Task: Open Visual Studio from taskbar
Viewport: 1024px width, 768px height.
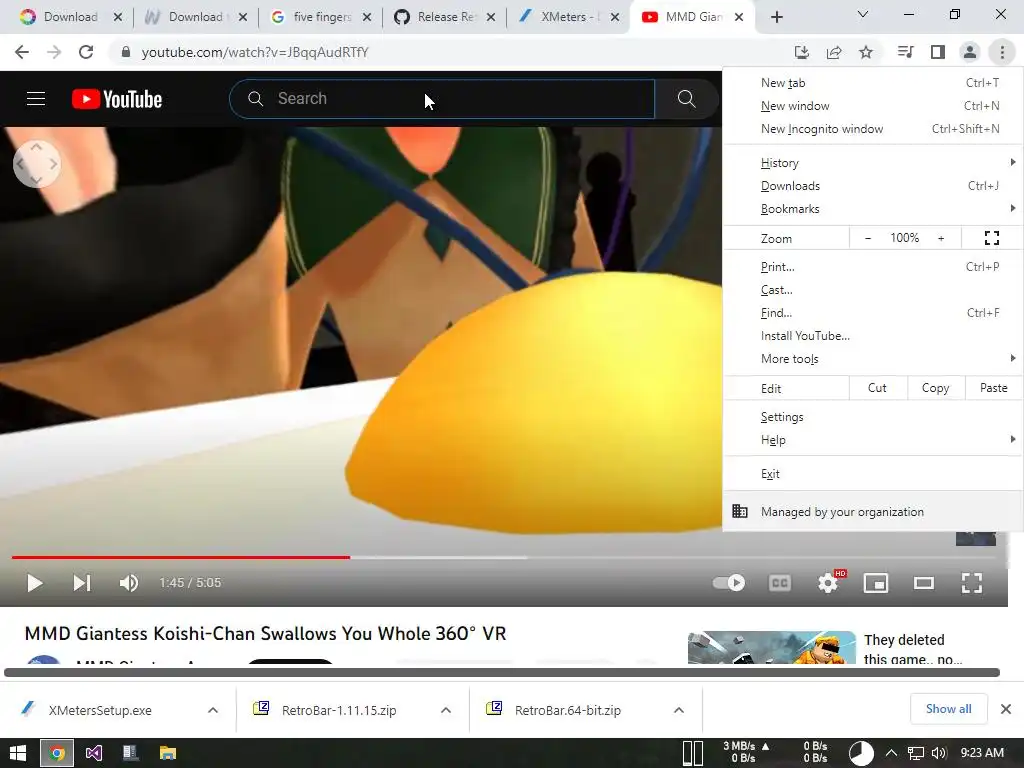Action: 93,753
